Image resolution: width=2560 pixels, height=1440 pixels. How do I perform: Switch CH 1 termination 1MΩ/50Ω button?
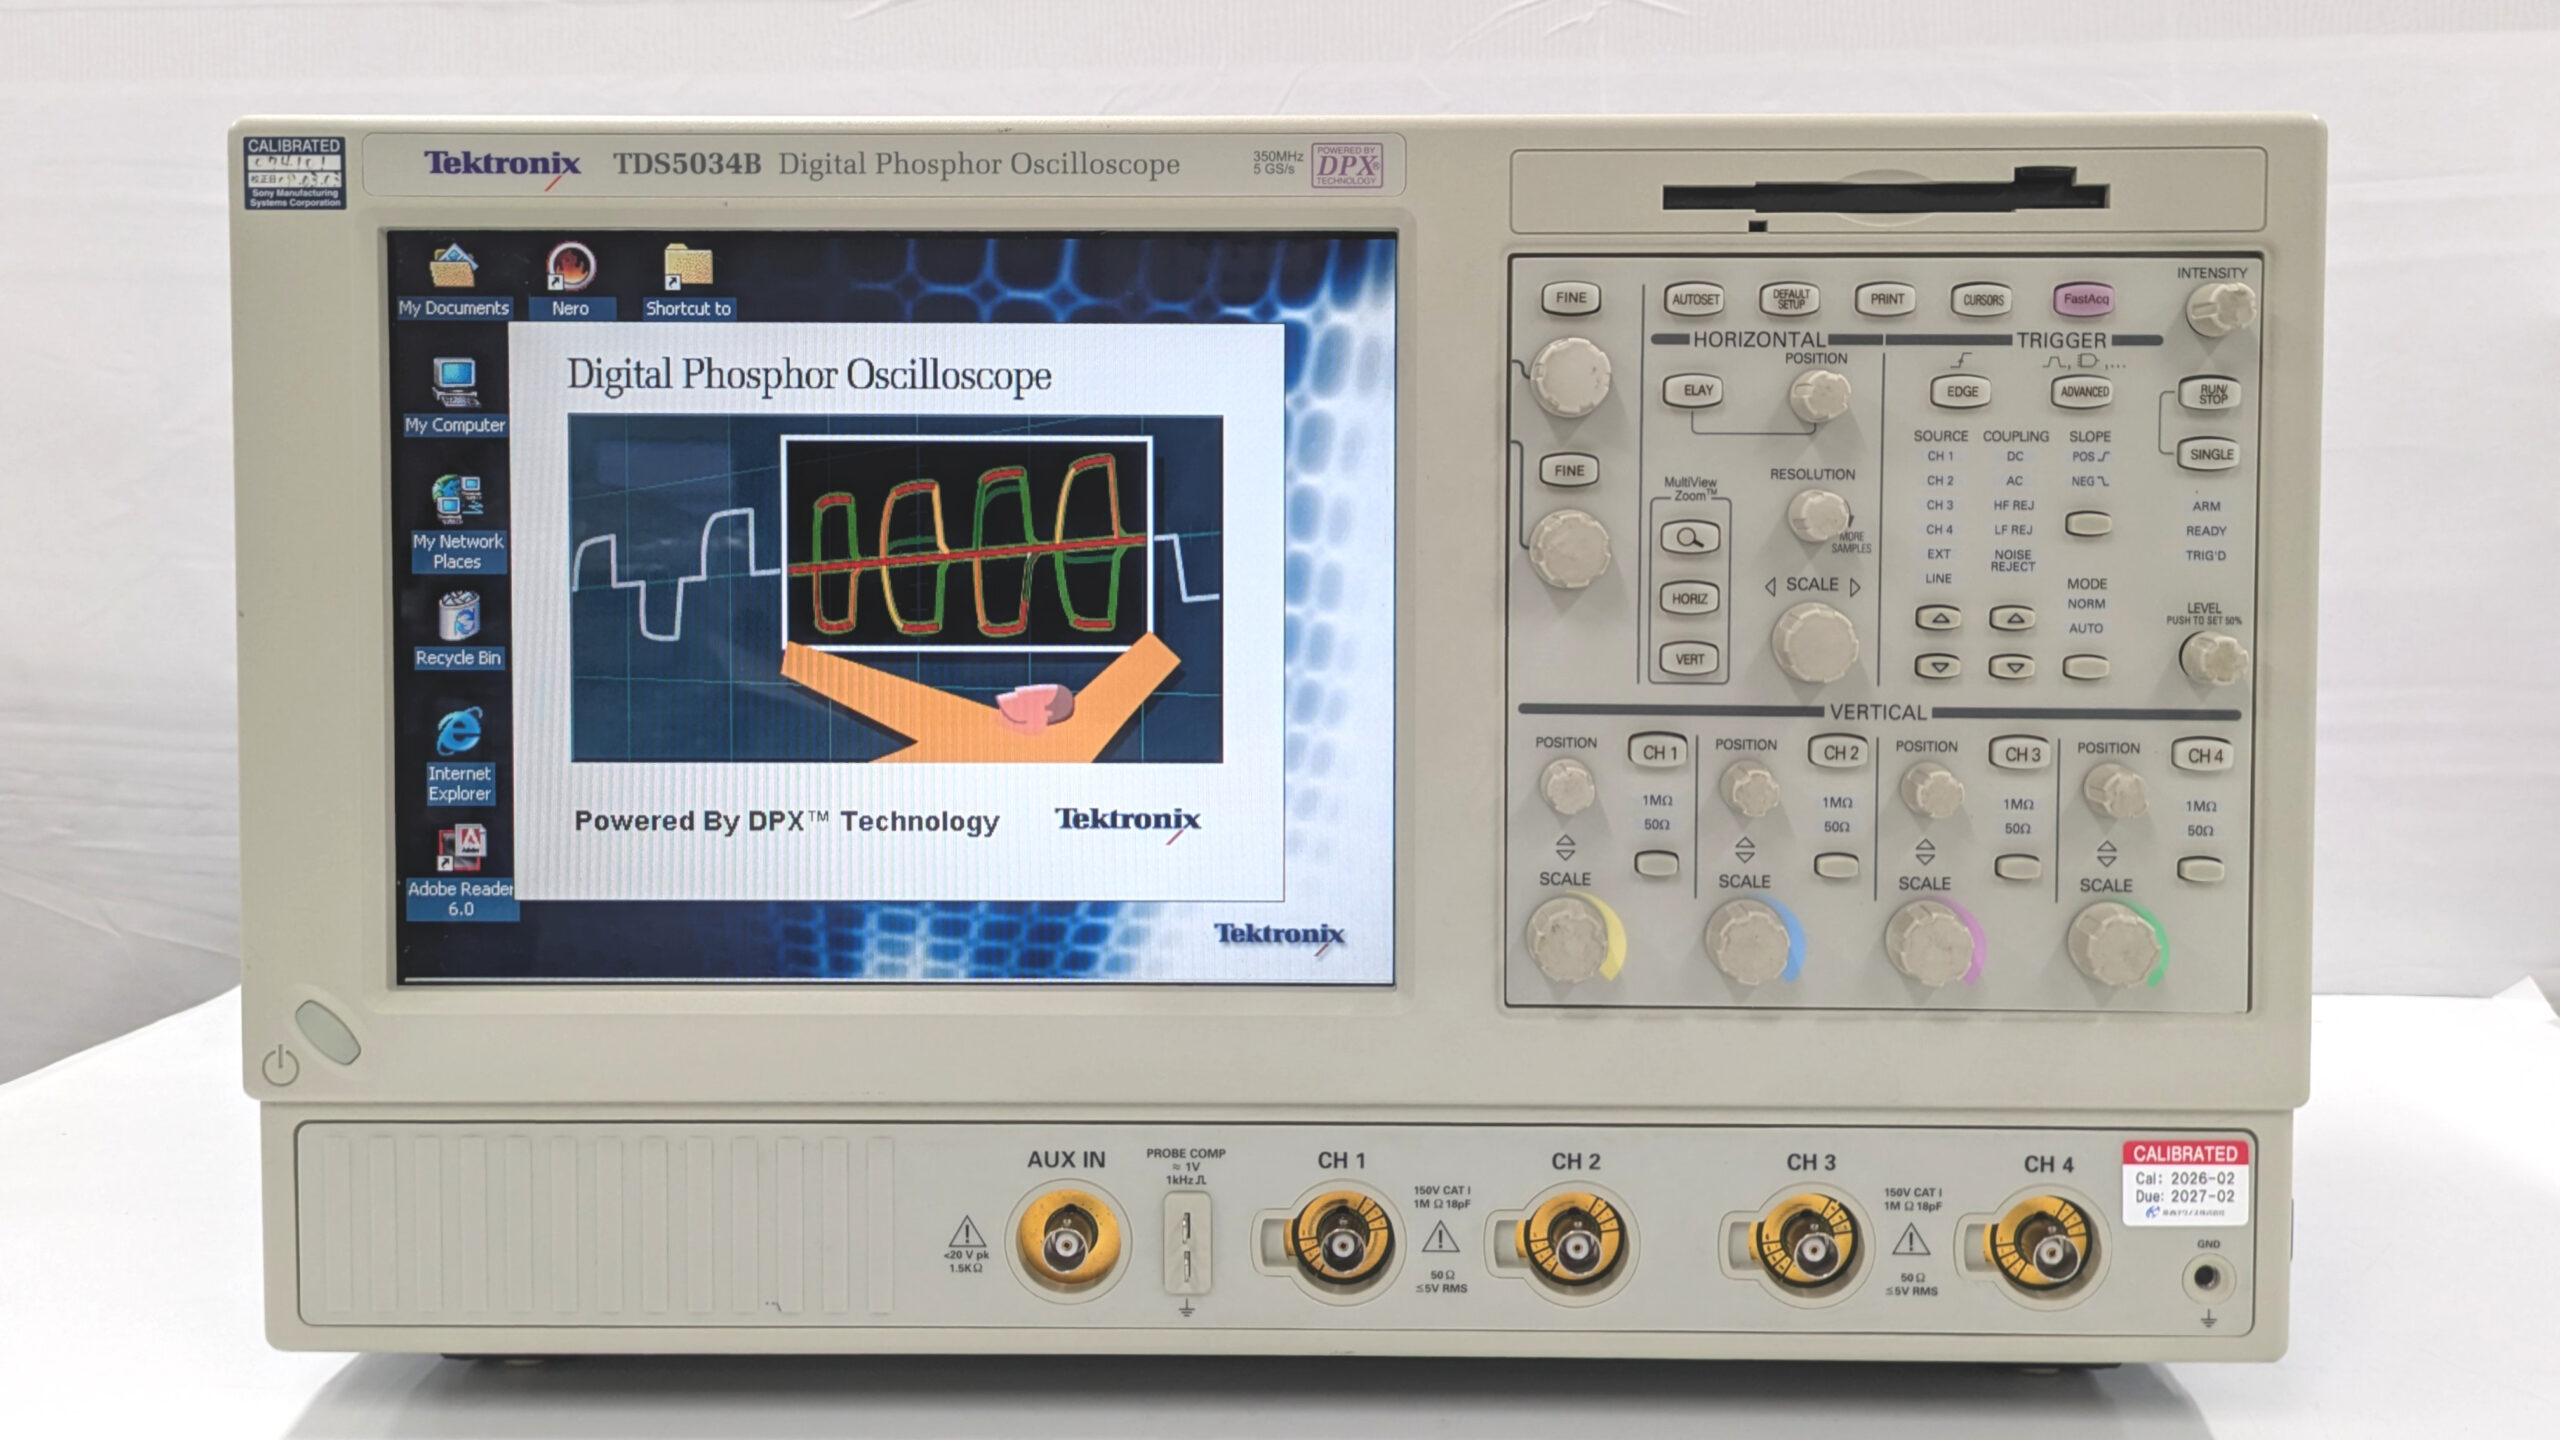click(x=1657, y=863)
